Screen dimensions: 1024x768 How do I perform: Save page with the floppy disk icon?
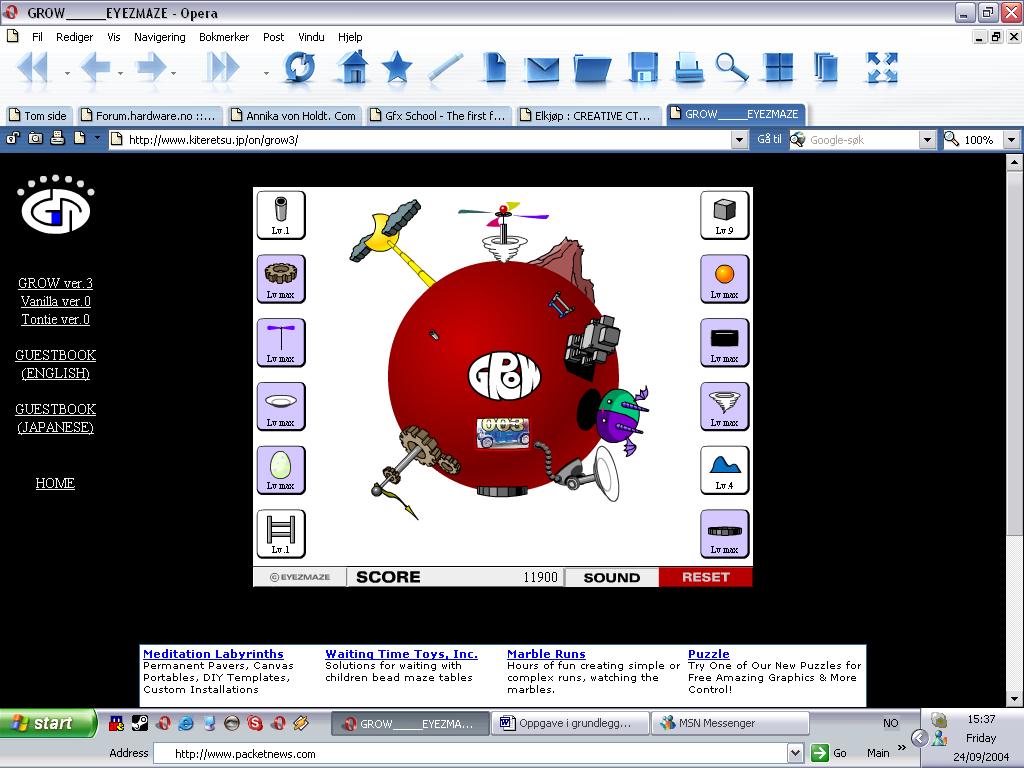643,68
